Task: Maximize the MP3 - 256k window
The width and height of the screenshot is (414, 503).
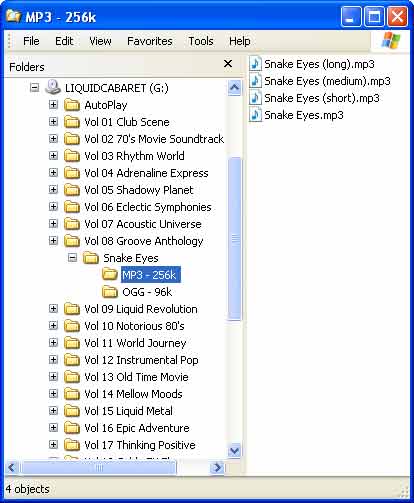Action: 374,16
